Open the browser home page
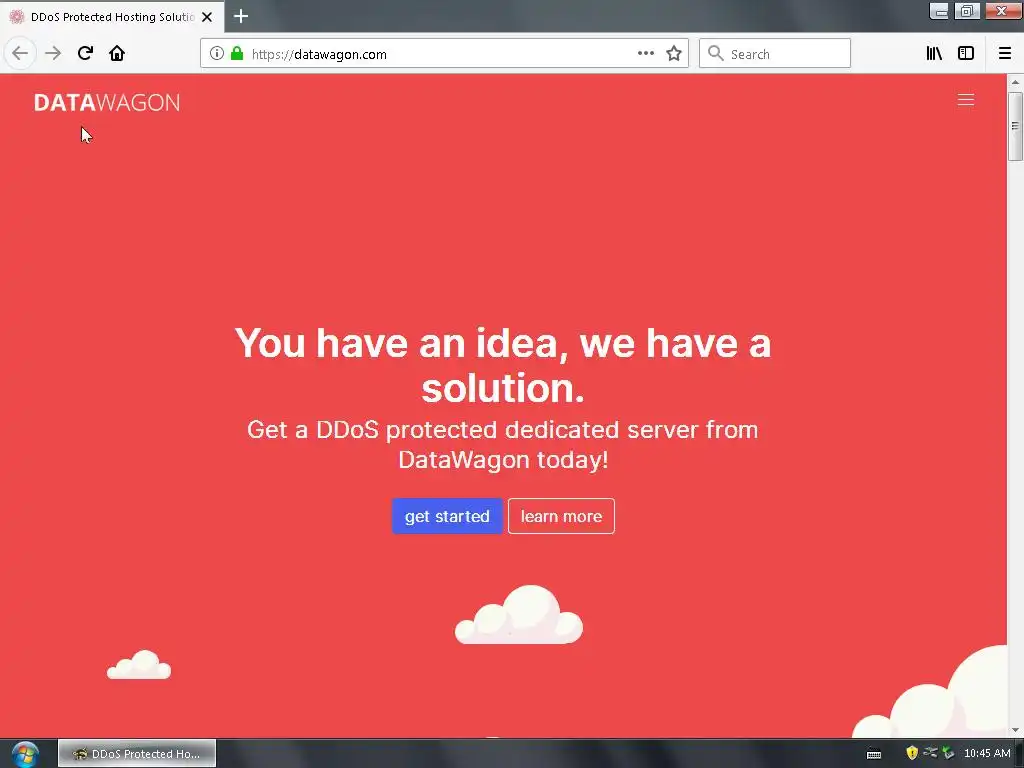This screenshot has width=1024, height=768. pyautogui.click(x=117, y=53)
